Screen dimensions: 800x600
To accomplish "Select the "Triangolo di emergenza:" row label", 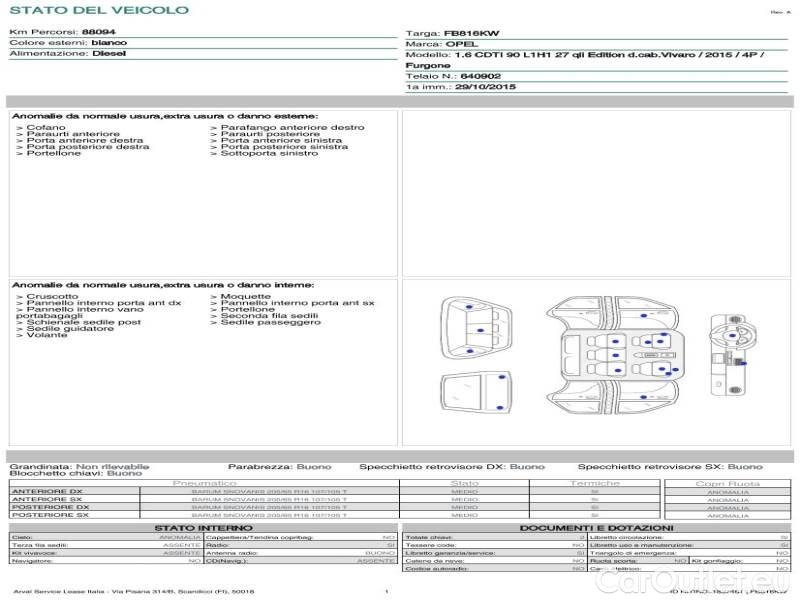I will [633, 553].
